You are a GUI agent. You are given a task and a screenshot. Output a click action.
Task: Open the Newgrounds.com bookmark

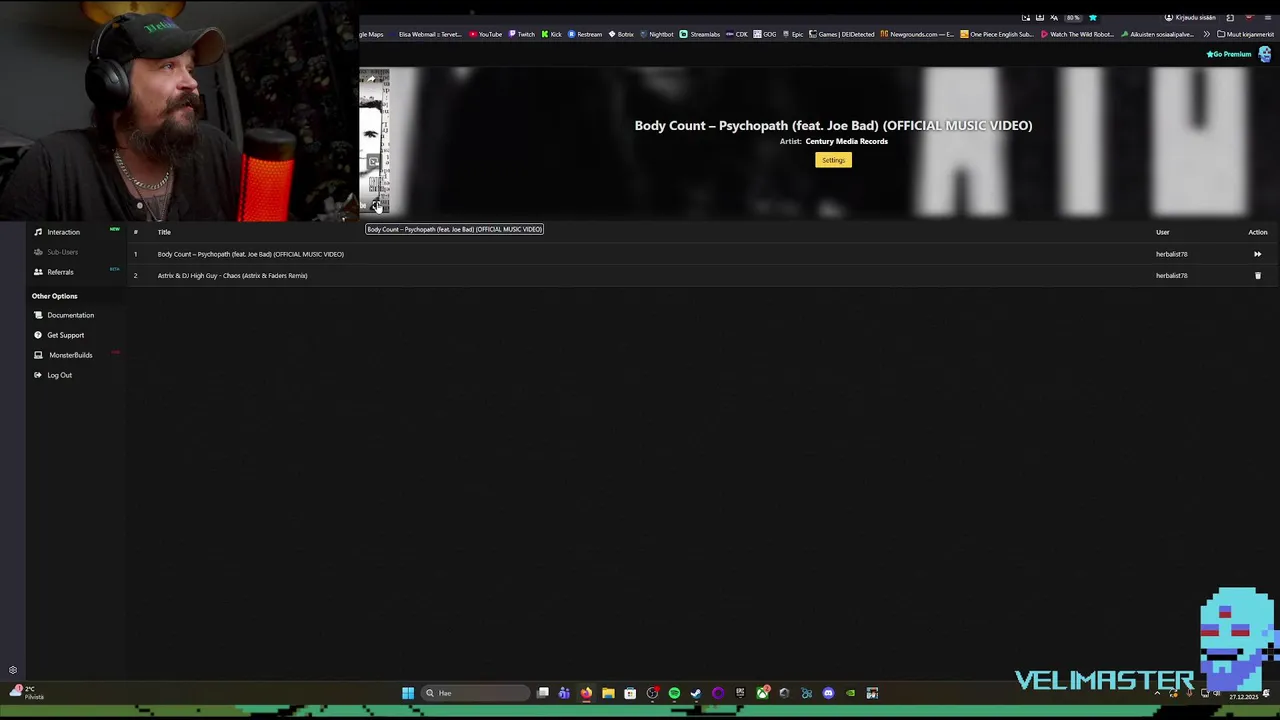[917, 34]
